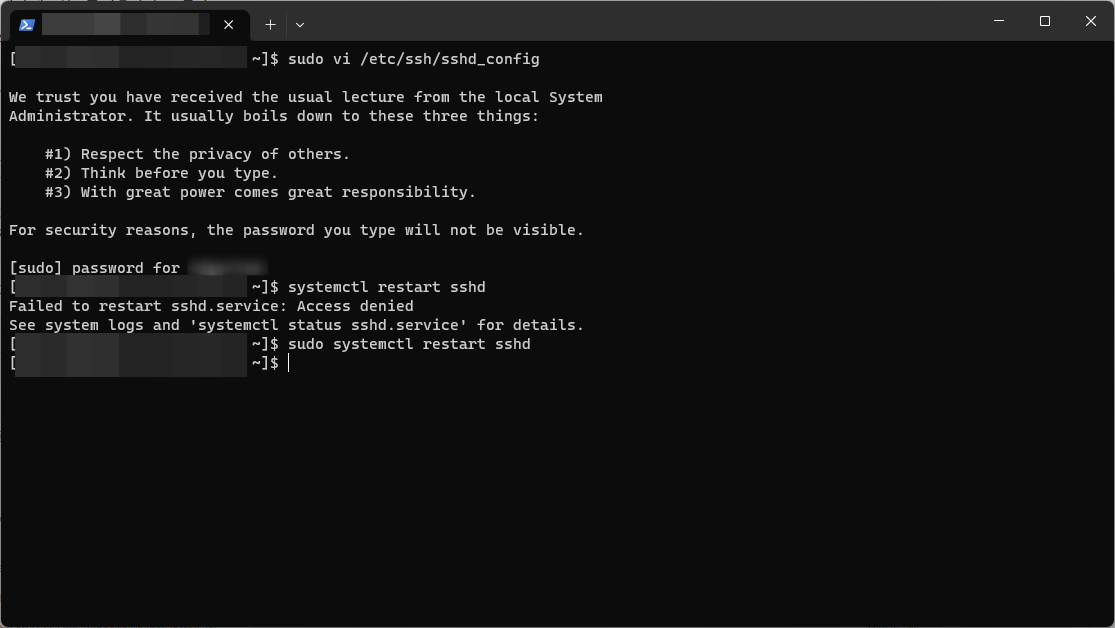Screen dimensions: 1115x628
Task: Click the "We trust you have received" lecture line
Action: point(306,97)
